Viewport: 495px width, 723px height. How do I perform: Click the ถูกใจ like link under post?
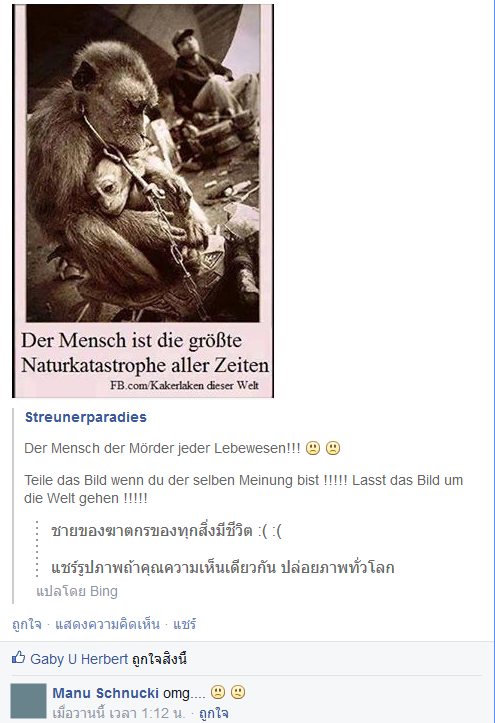click(27, 624)
